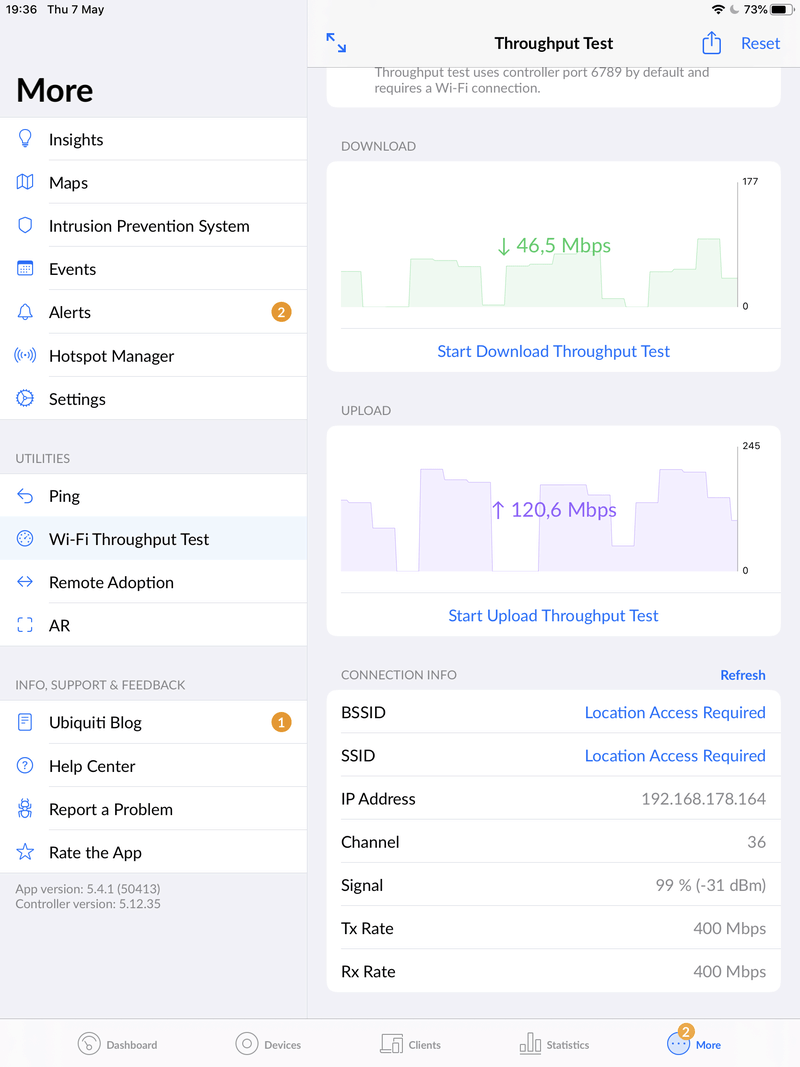
Task: Open Alerts with 2 notifications
Action: (x=153, y=312)
